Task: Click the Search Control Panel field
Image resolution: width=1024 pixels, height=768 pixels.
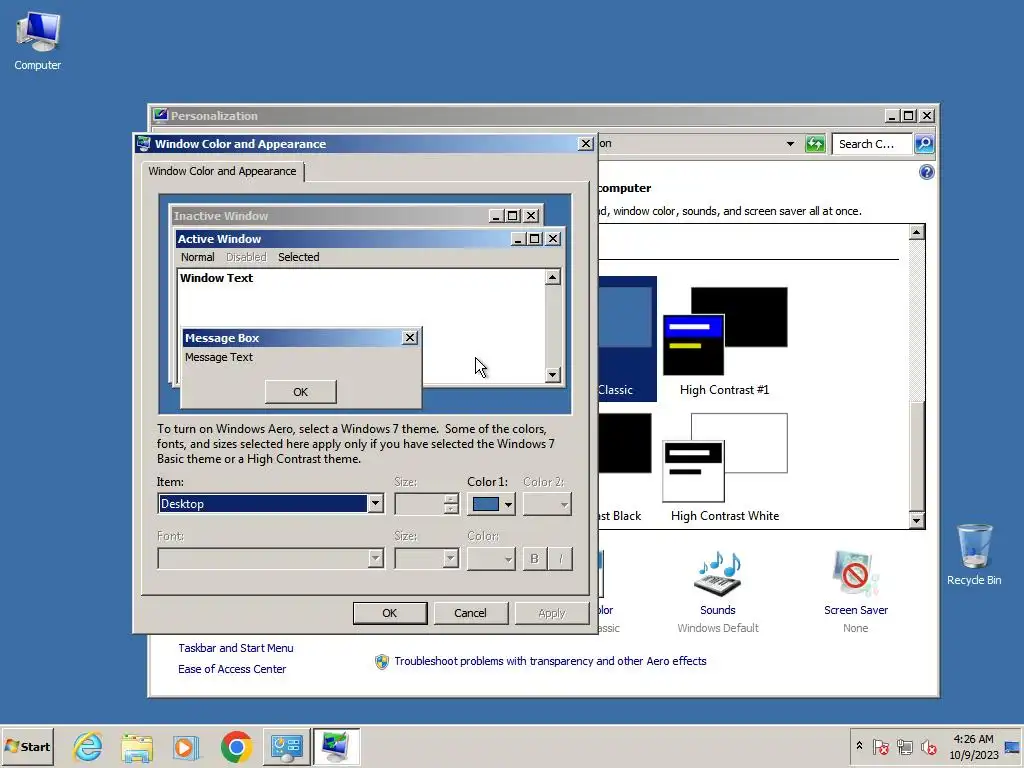Action: pos(872,144)
